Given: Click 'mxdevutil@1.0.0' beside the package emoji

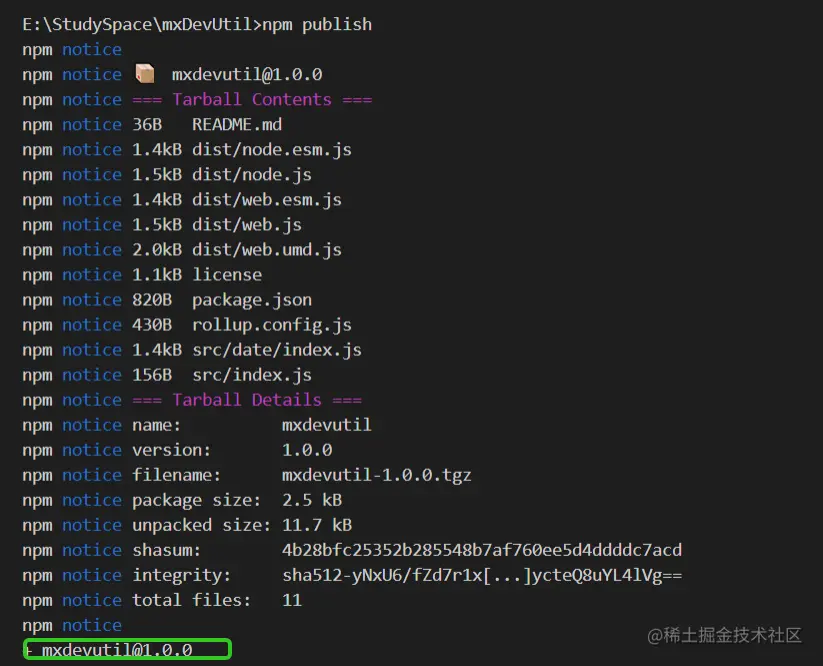Looking at the screenshot, I should [247, 75].
